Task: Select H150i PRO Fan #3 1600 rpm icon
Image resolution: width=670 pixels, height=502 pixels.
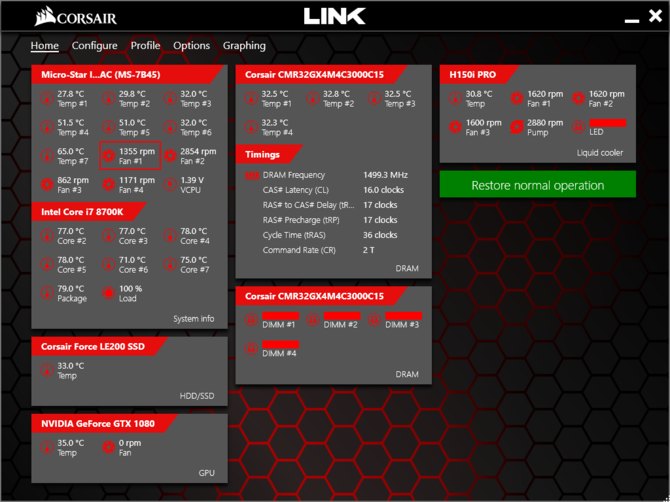Action: [455, 127]
